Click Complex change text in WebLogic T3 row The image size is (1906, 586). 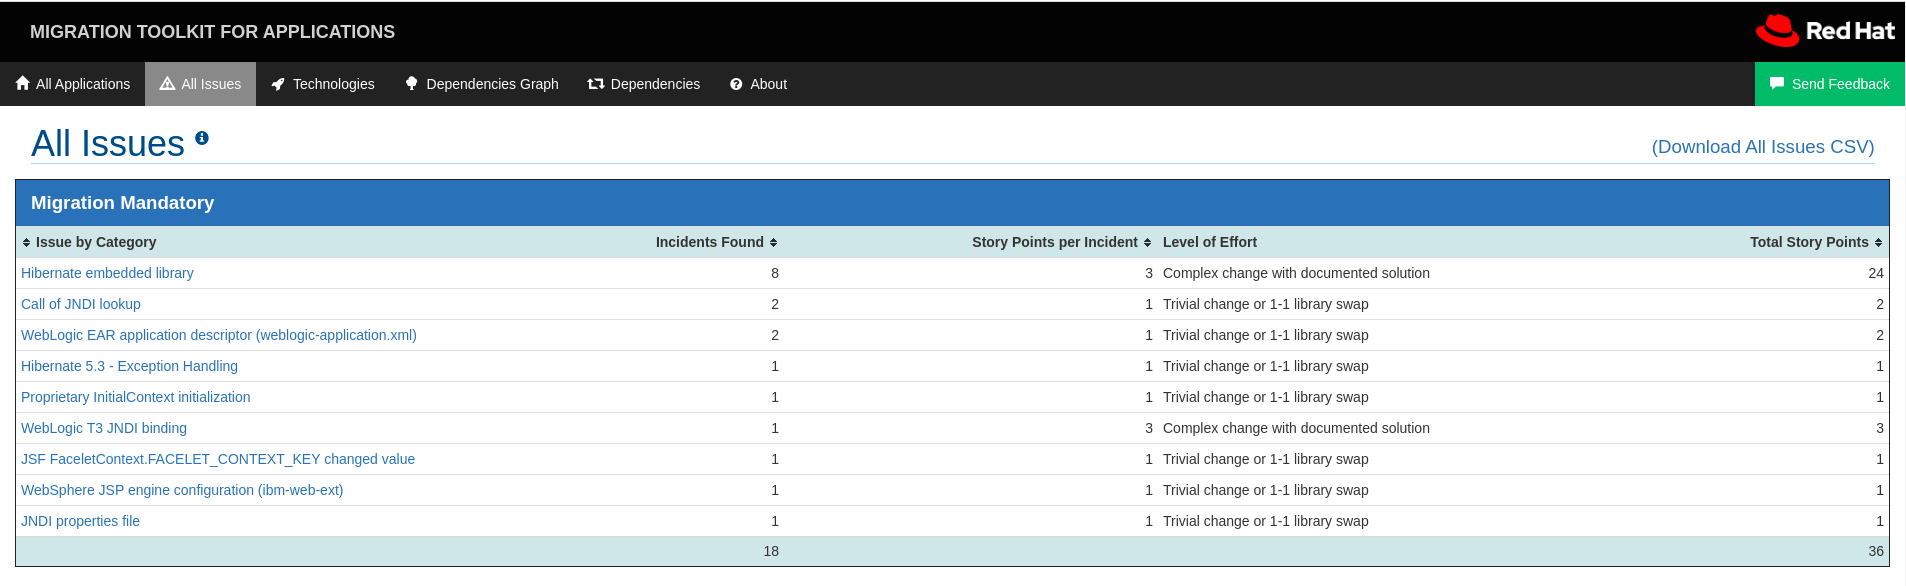(x=1296, y=428)
